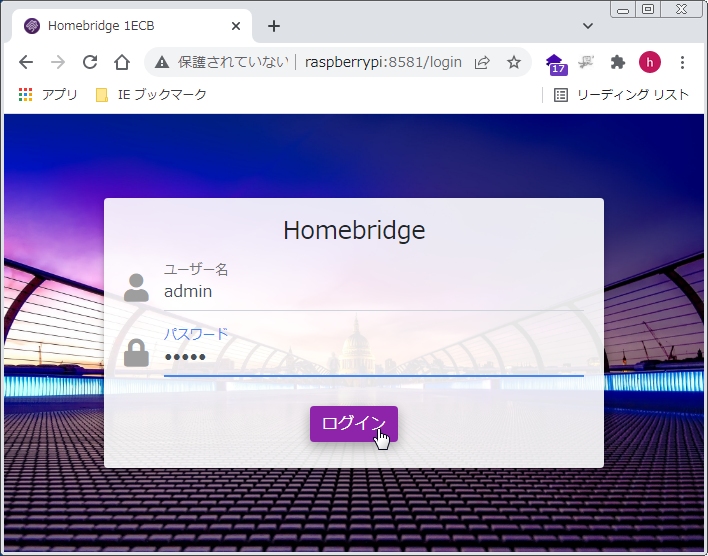Focus the ユーザー名 field containing admin
This screenshot has width=708, height=556.
373,292
